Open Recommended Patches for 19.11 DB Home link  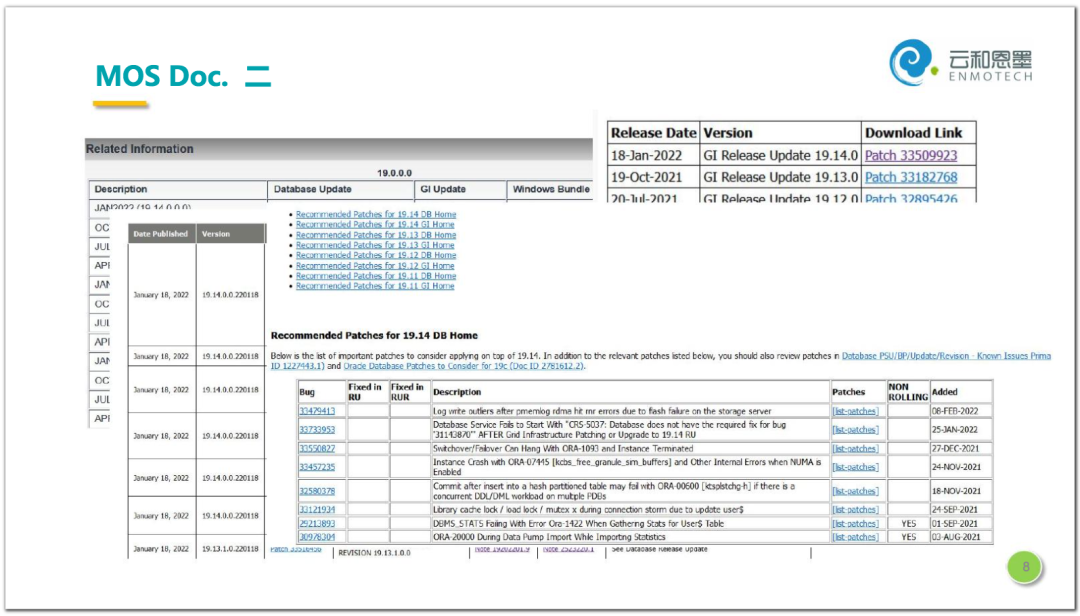point(375,276)
